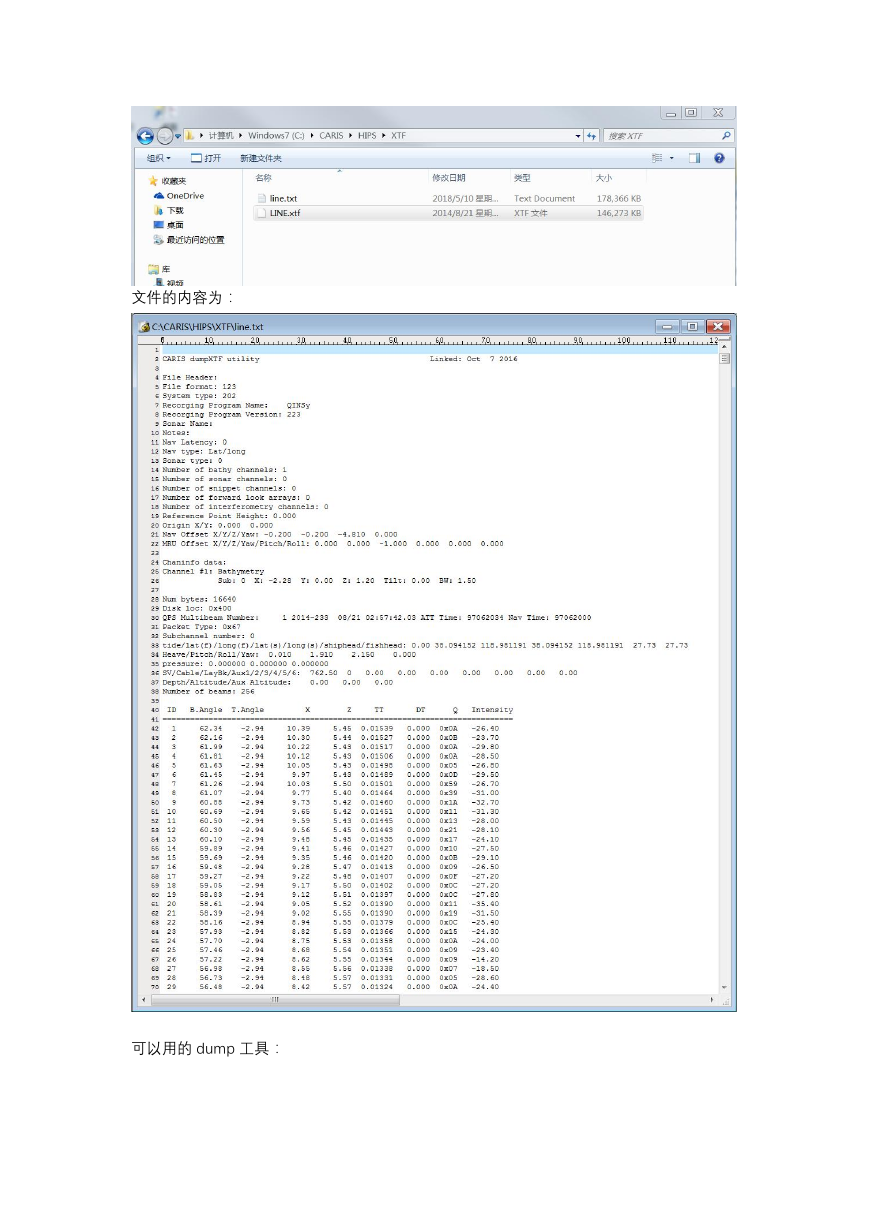Click the line.txt file icon

click(262, 199)
